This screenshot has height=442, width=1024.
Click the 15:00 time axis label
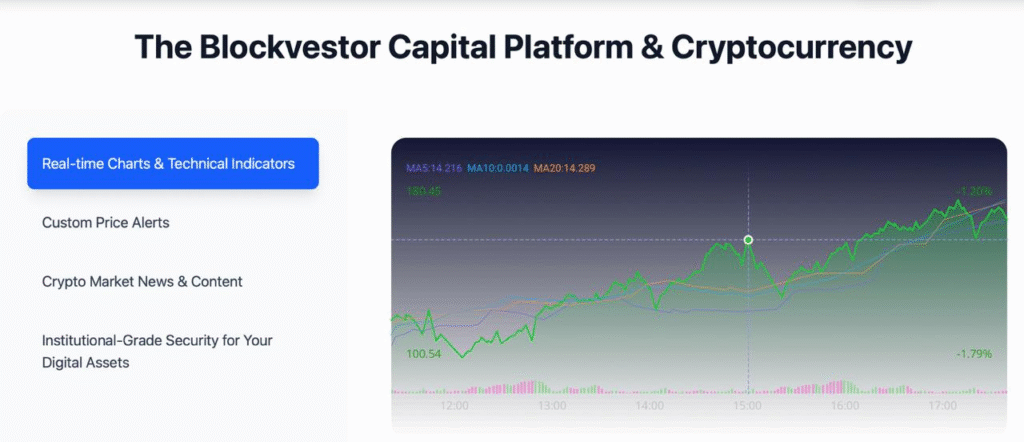click(x=748, y=406)
